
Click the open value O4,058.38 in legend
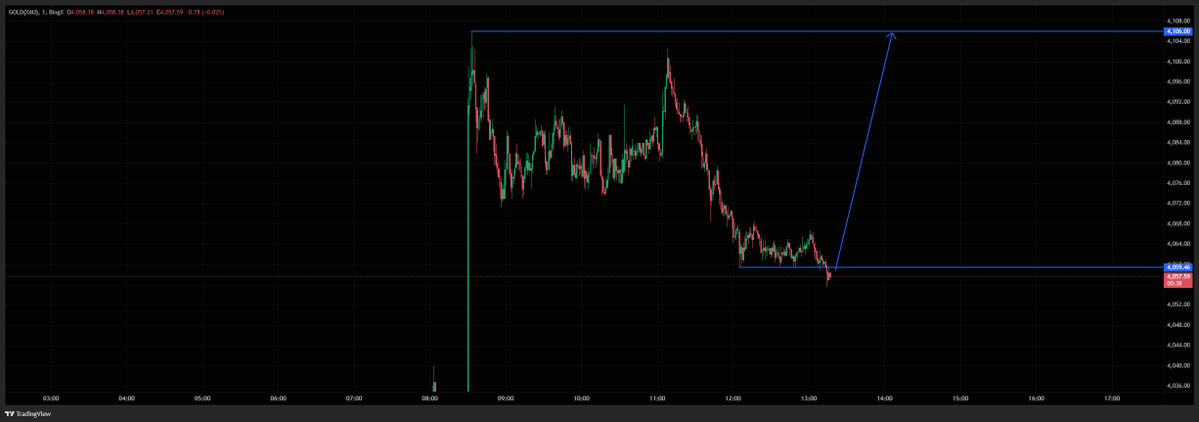[80, 12]
